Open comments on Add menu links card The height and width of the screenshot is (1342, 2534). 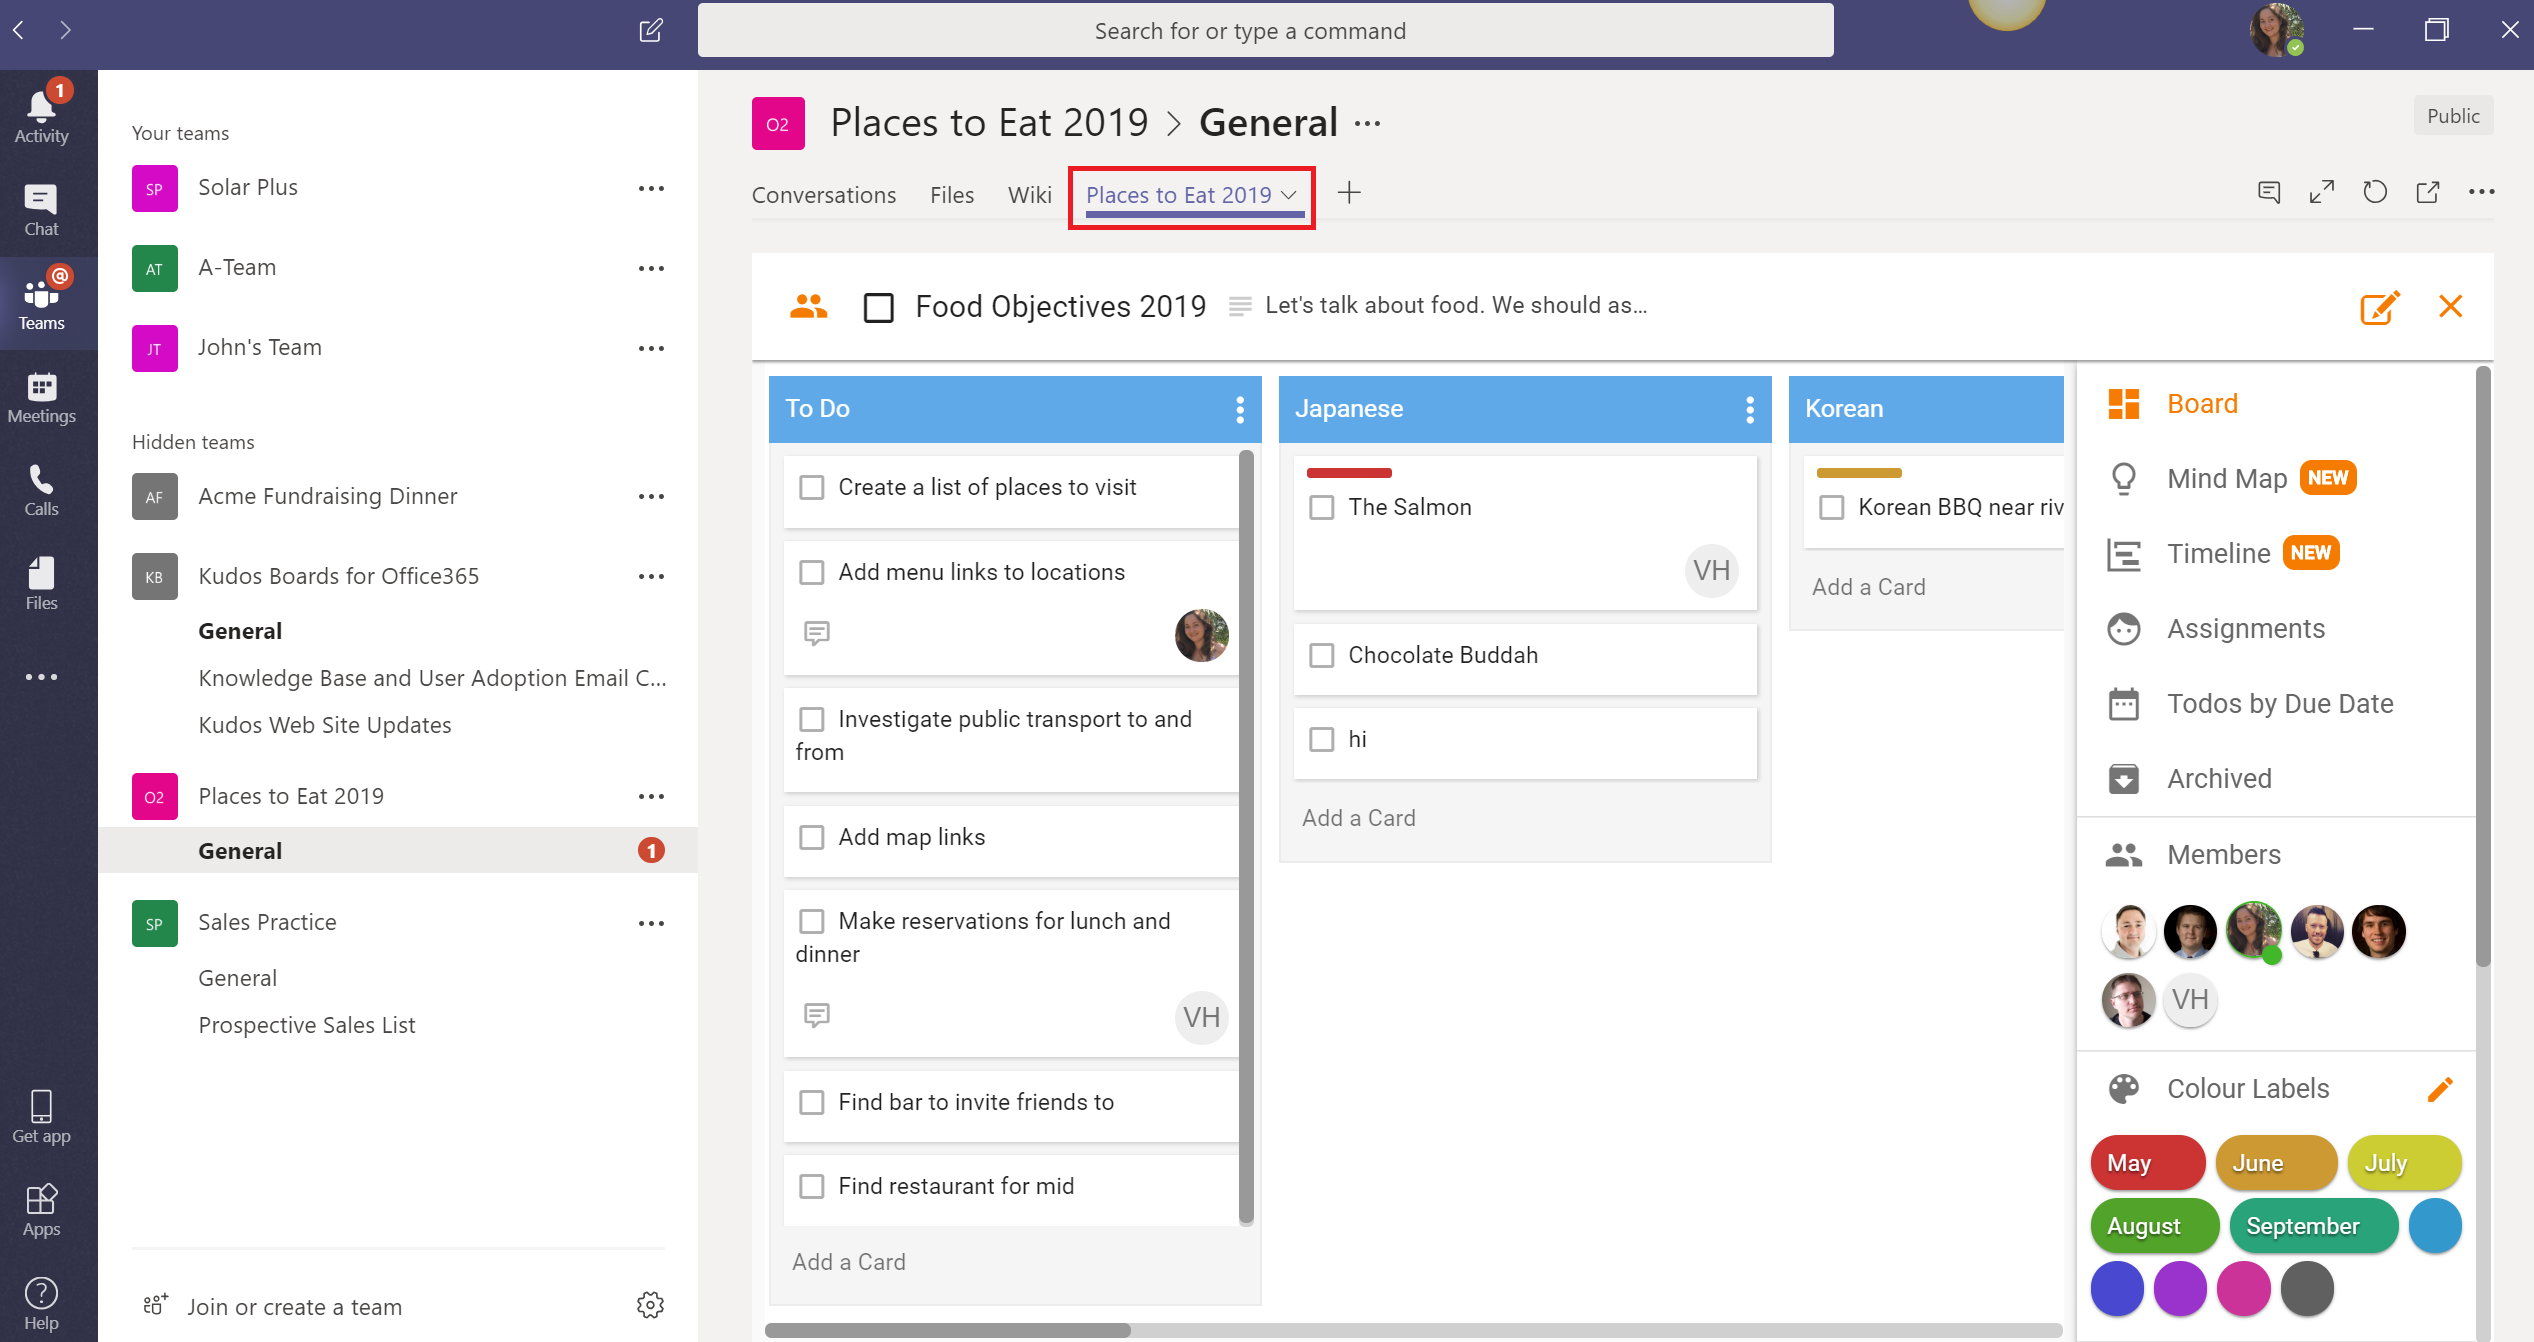click(817, 633)
